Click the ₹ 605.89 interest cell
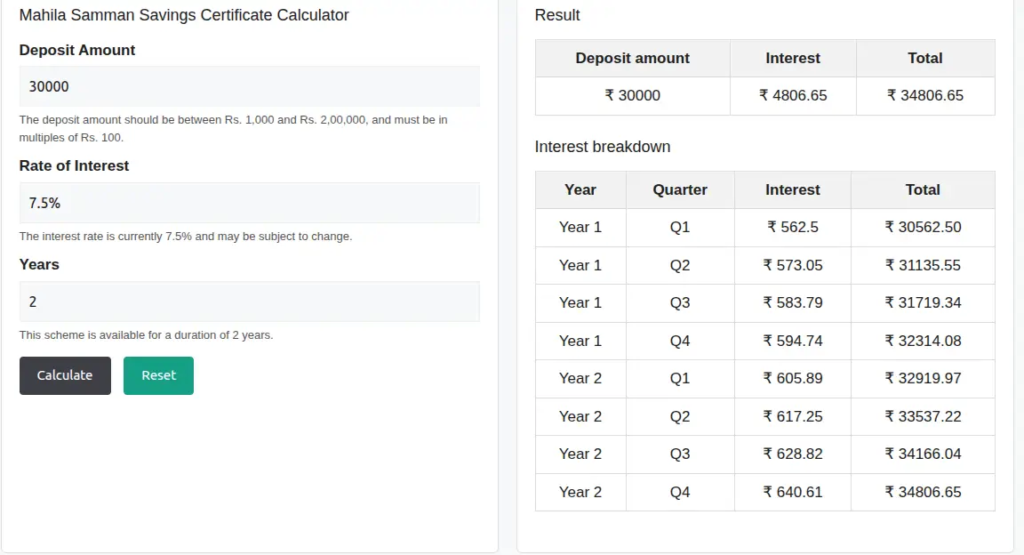The width and height of the screenshot is (1024, 555). [793, 379]
